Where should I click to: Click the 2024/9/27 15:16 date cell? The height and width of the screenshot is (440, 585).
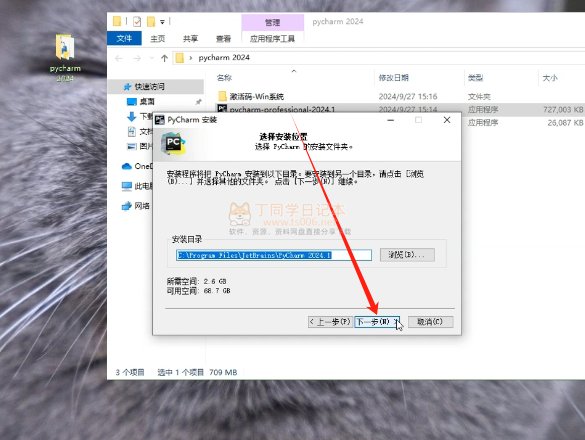(x=408, y=97)
